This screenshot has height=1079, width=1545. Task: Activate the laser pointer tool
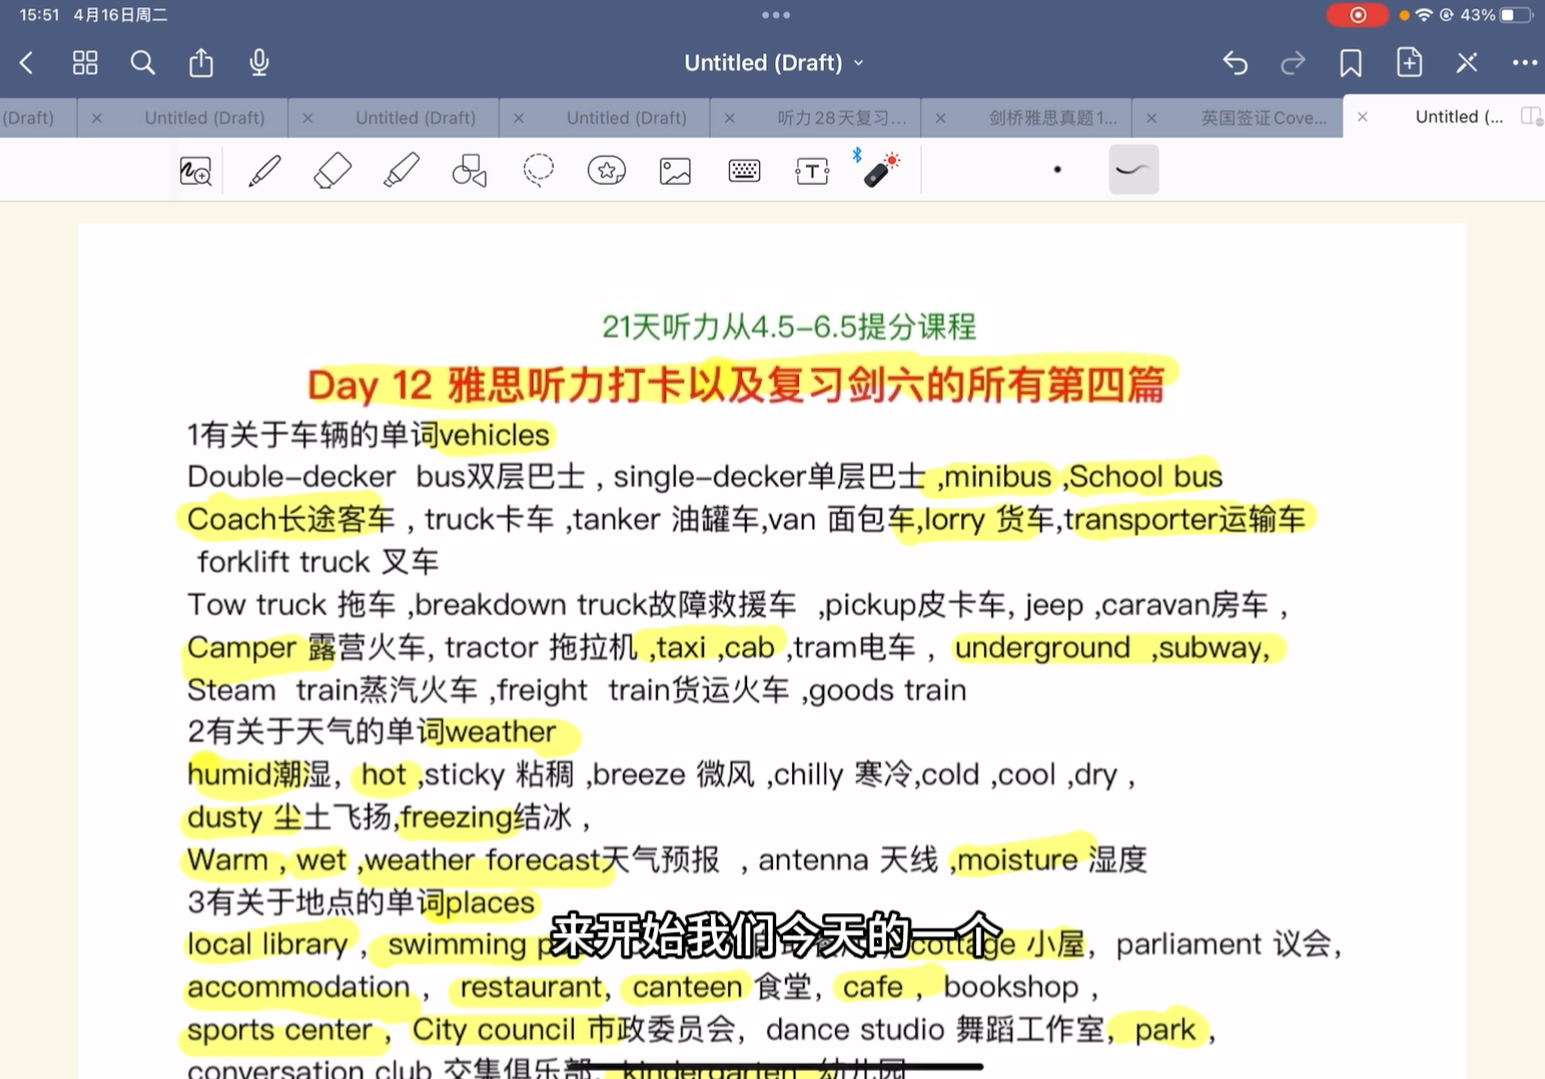[879, 169]
